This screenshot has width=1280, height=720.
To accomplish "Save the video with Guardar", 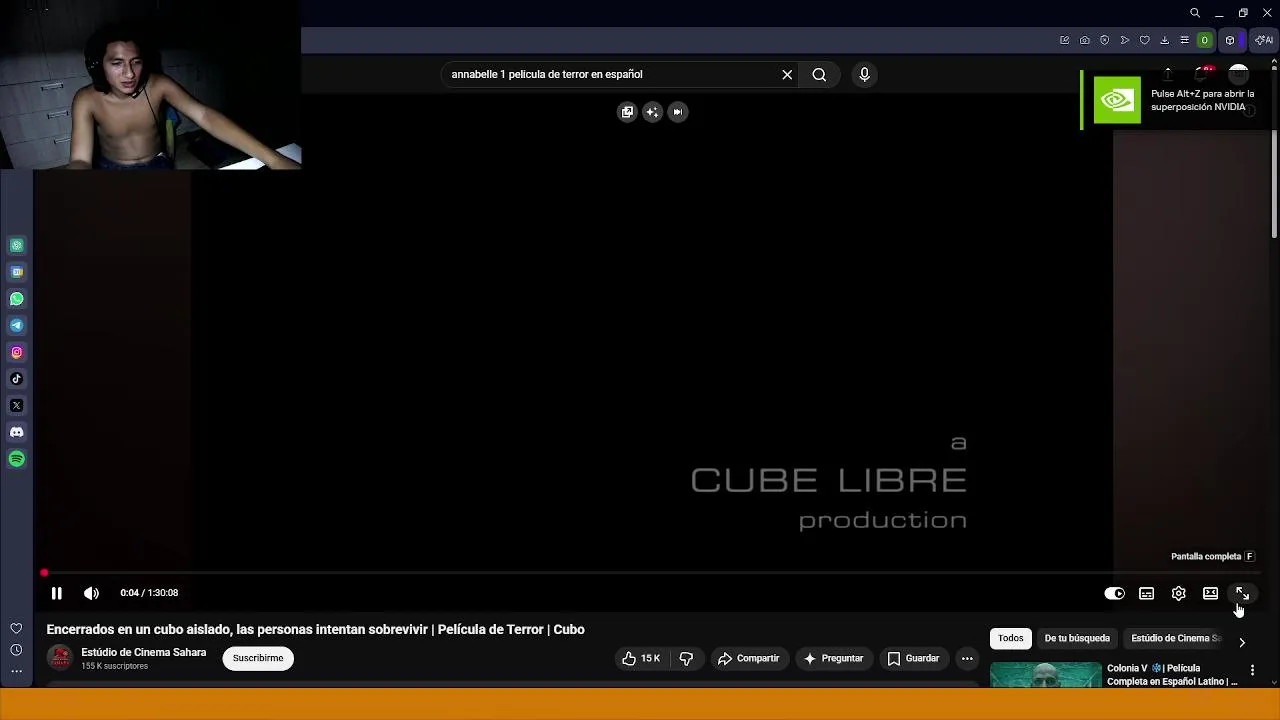I will point(913,658).
